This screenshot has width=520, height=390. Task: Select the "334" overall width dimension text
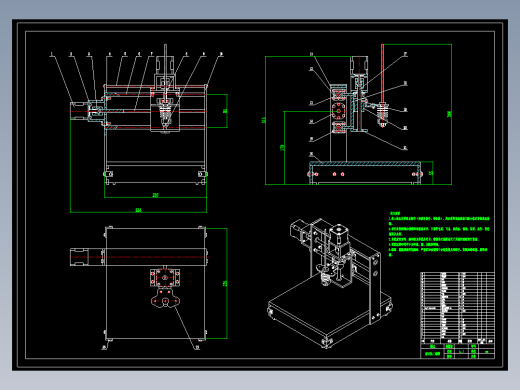[x=138, y=210]
